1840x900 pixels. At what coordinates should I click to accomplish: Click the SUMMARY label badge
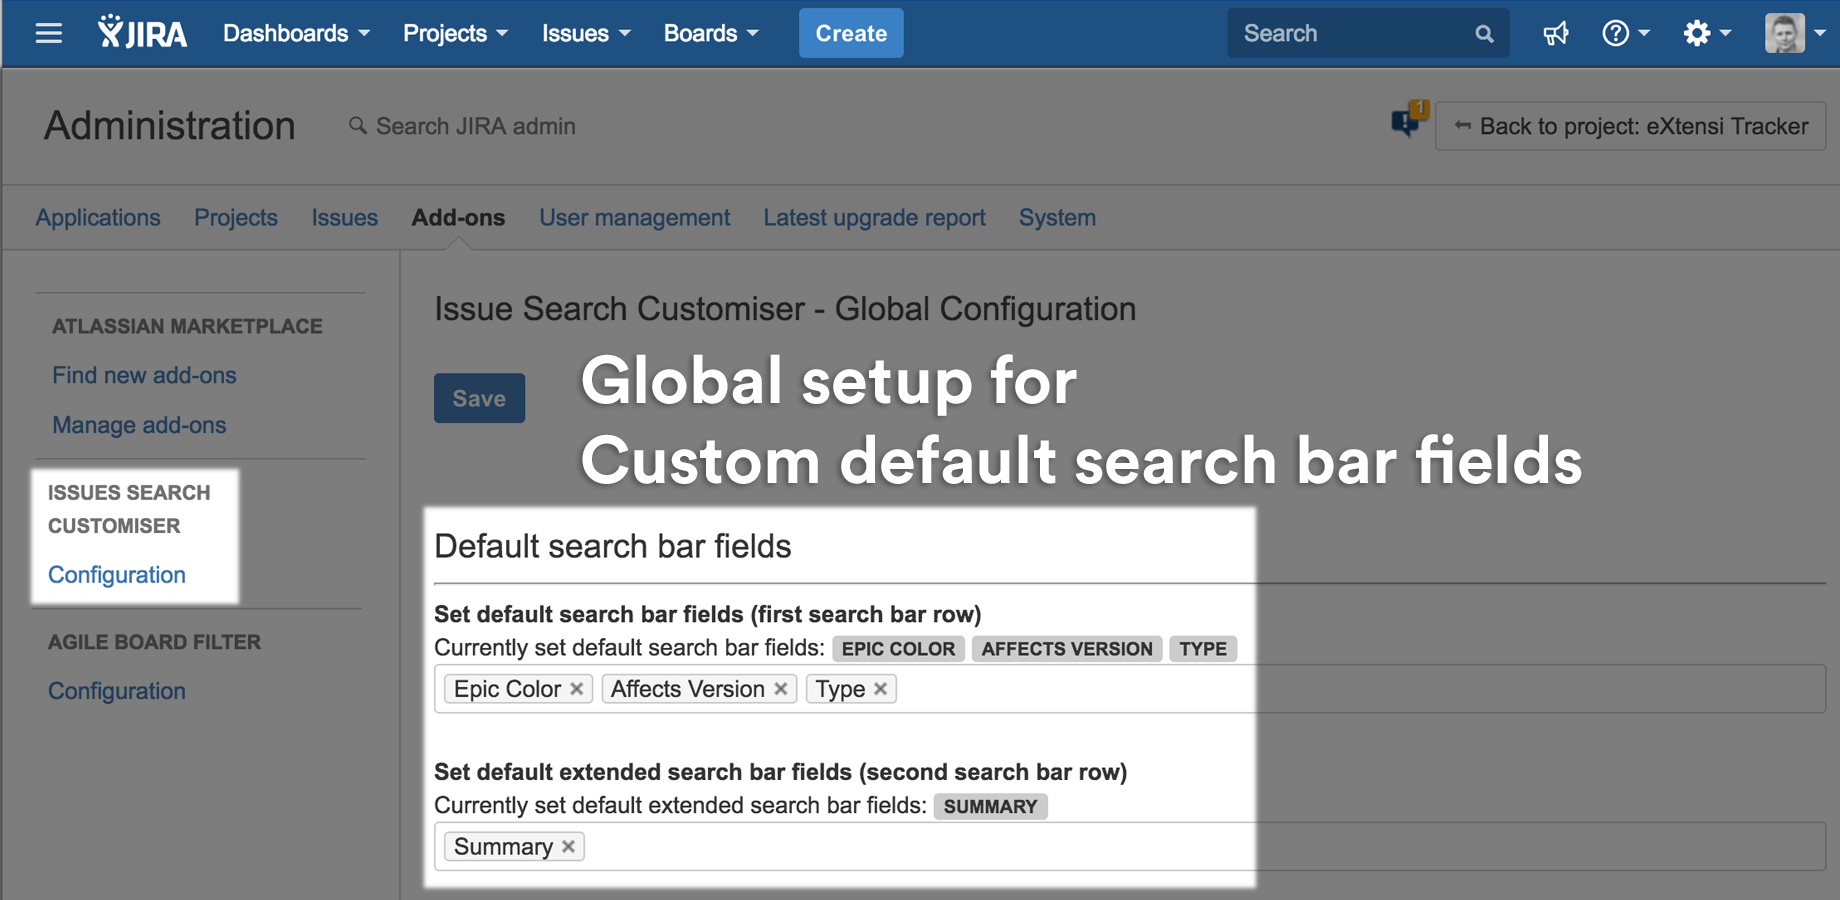point(990,807)
